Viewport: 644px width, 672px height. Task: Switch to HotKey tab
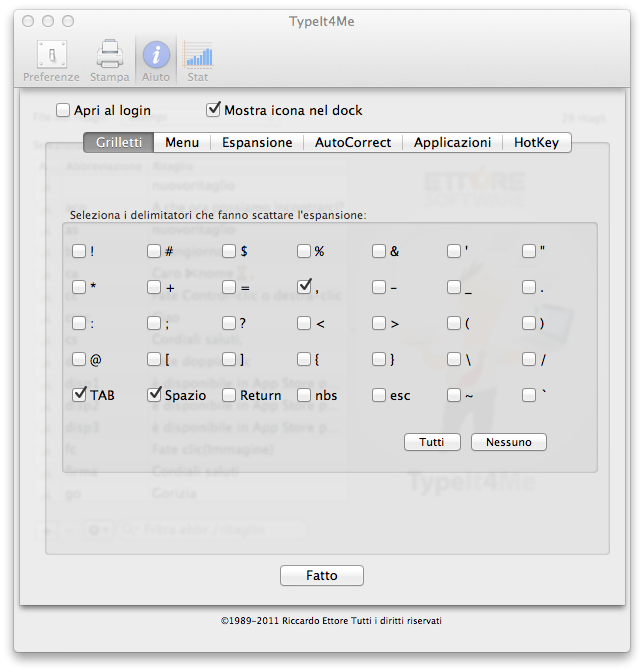pyautogui.click(x=536, y=142)
